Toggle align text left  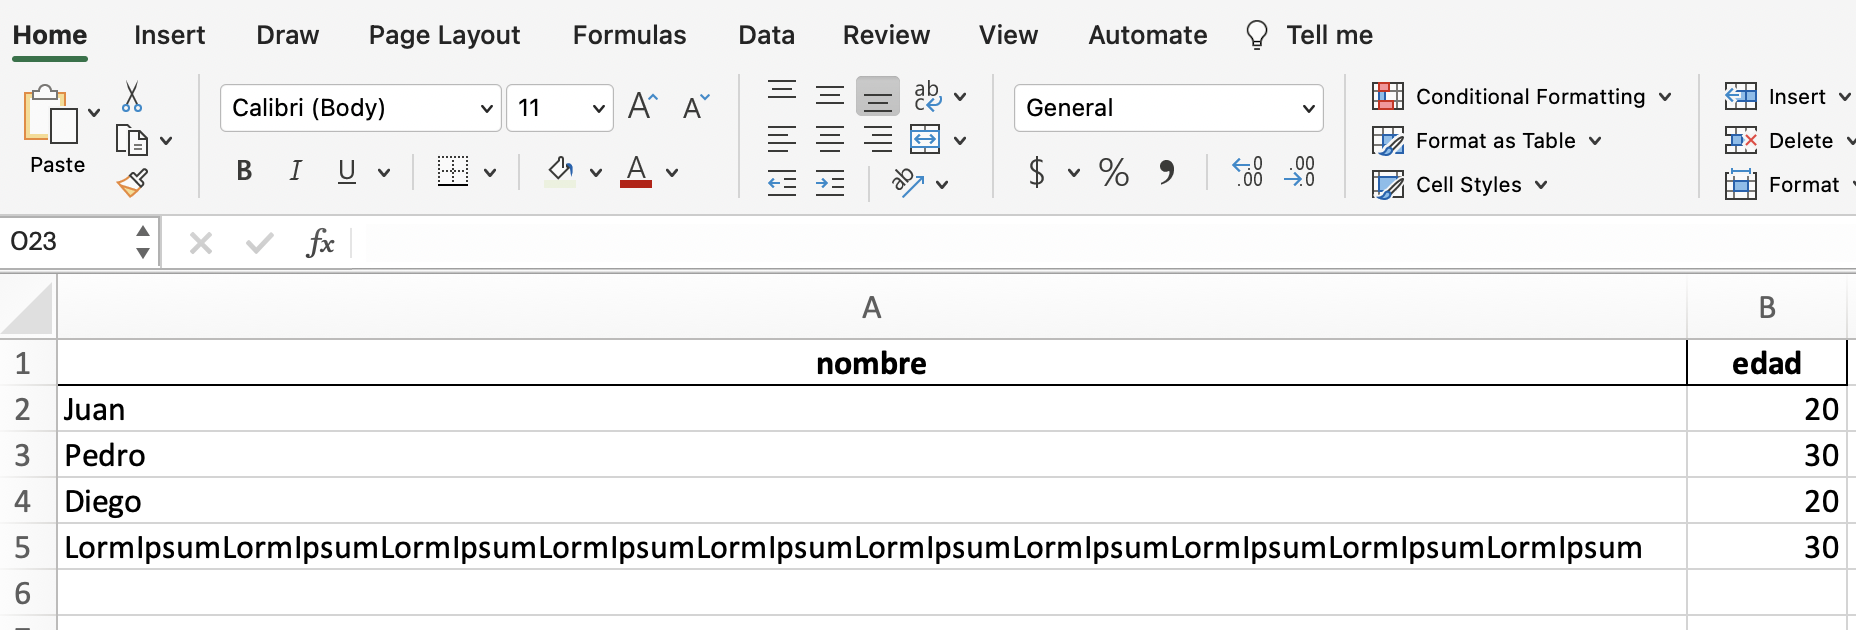(x=782, y=139)
